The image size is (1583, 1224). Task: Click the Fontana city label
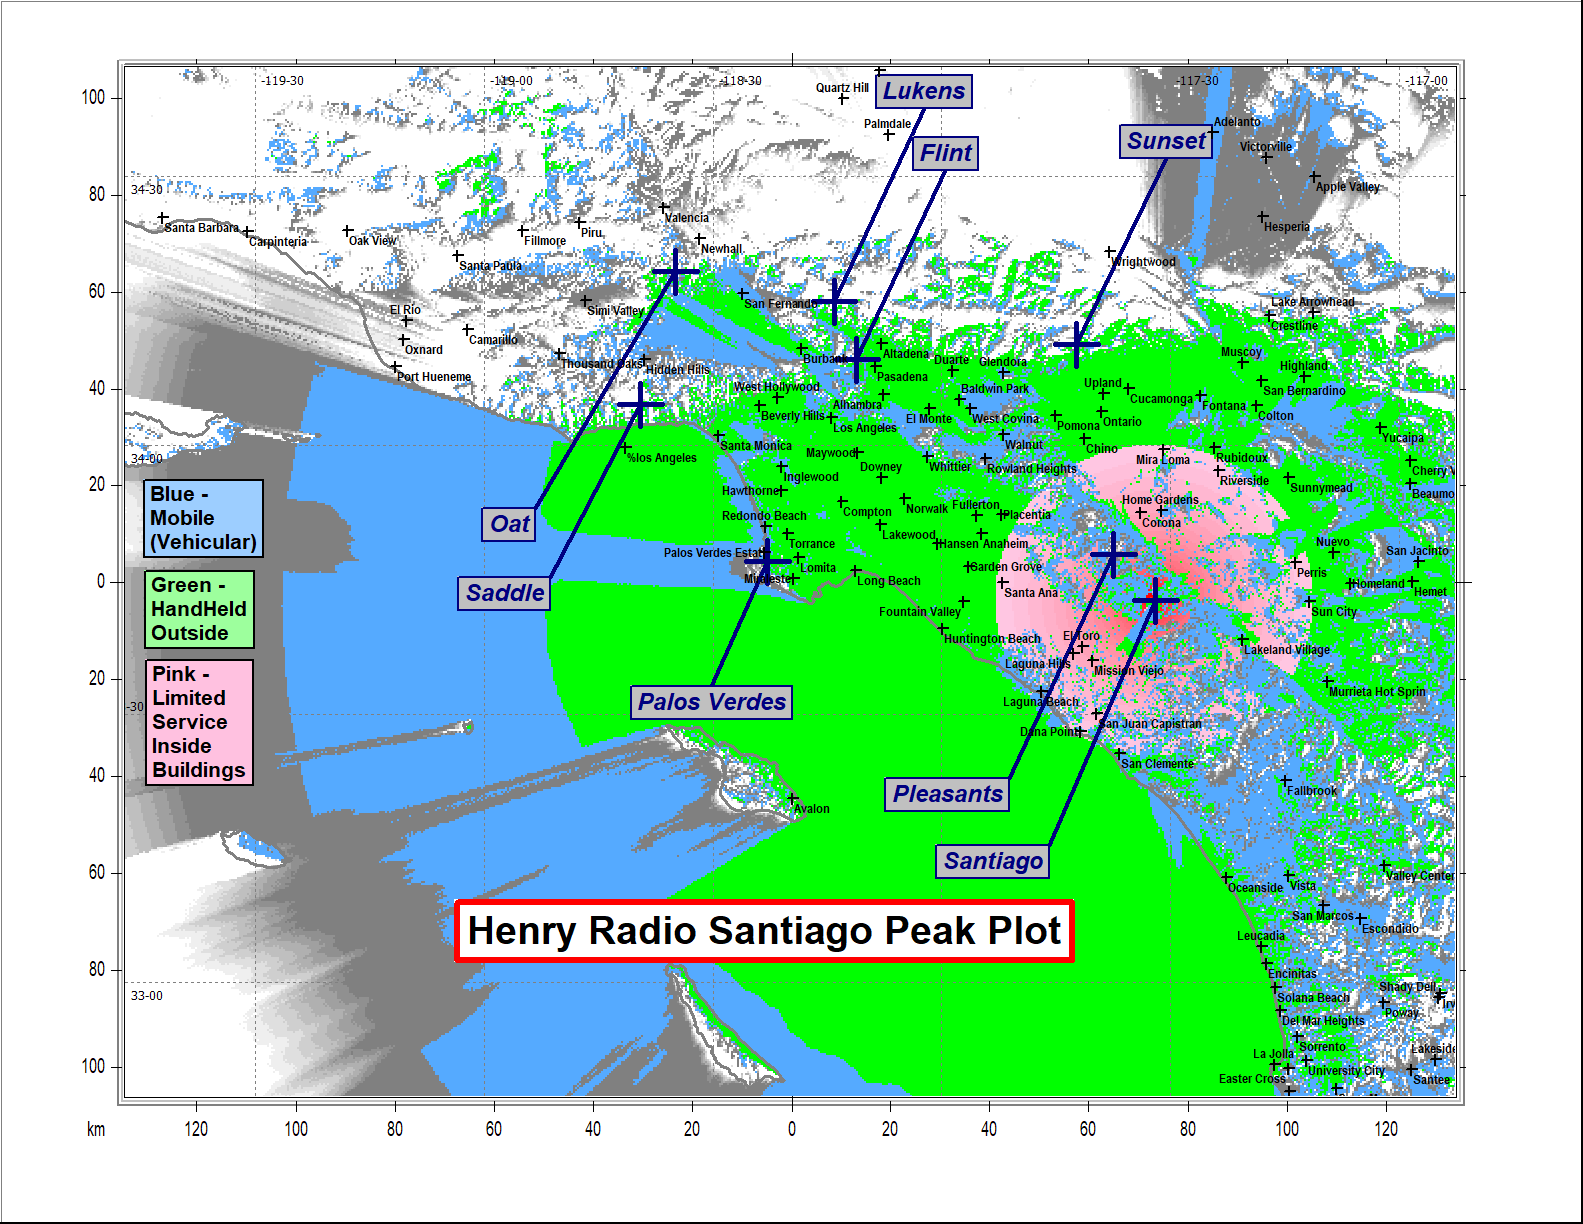click(1224, 406)
